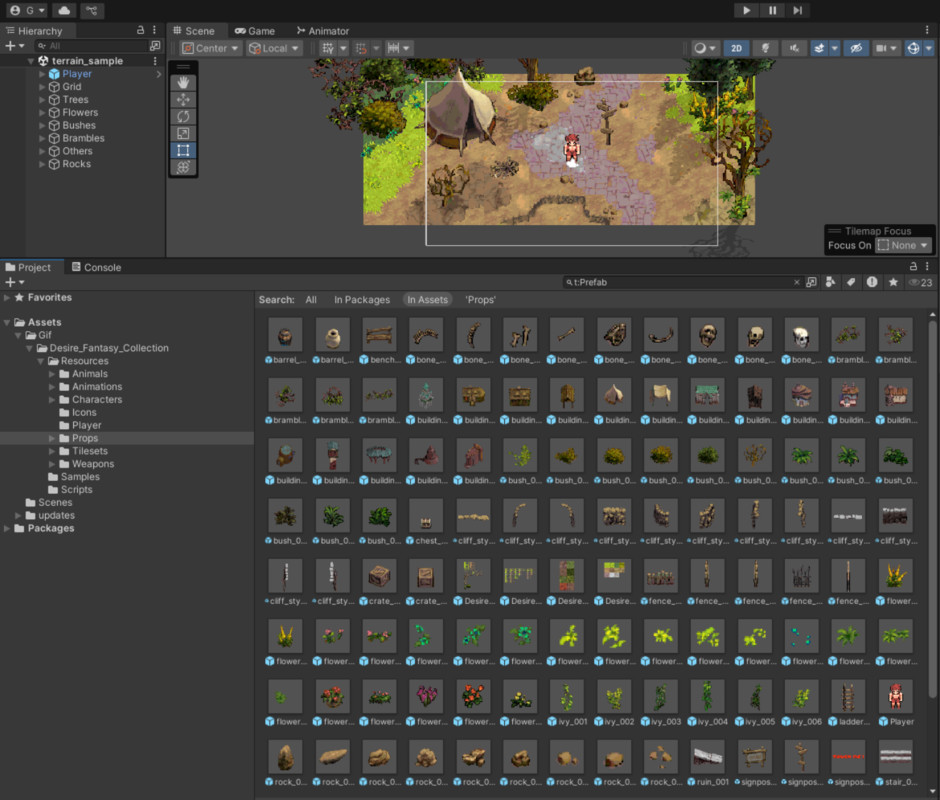This screenshot has width=940, height=800.
Task: Toggle 2D scene view mode
Action: [736, 49]
